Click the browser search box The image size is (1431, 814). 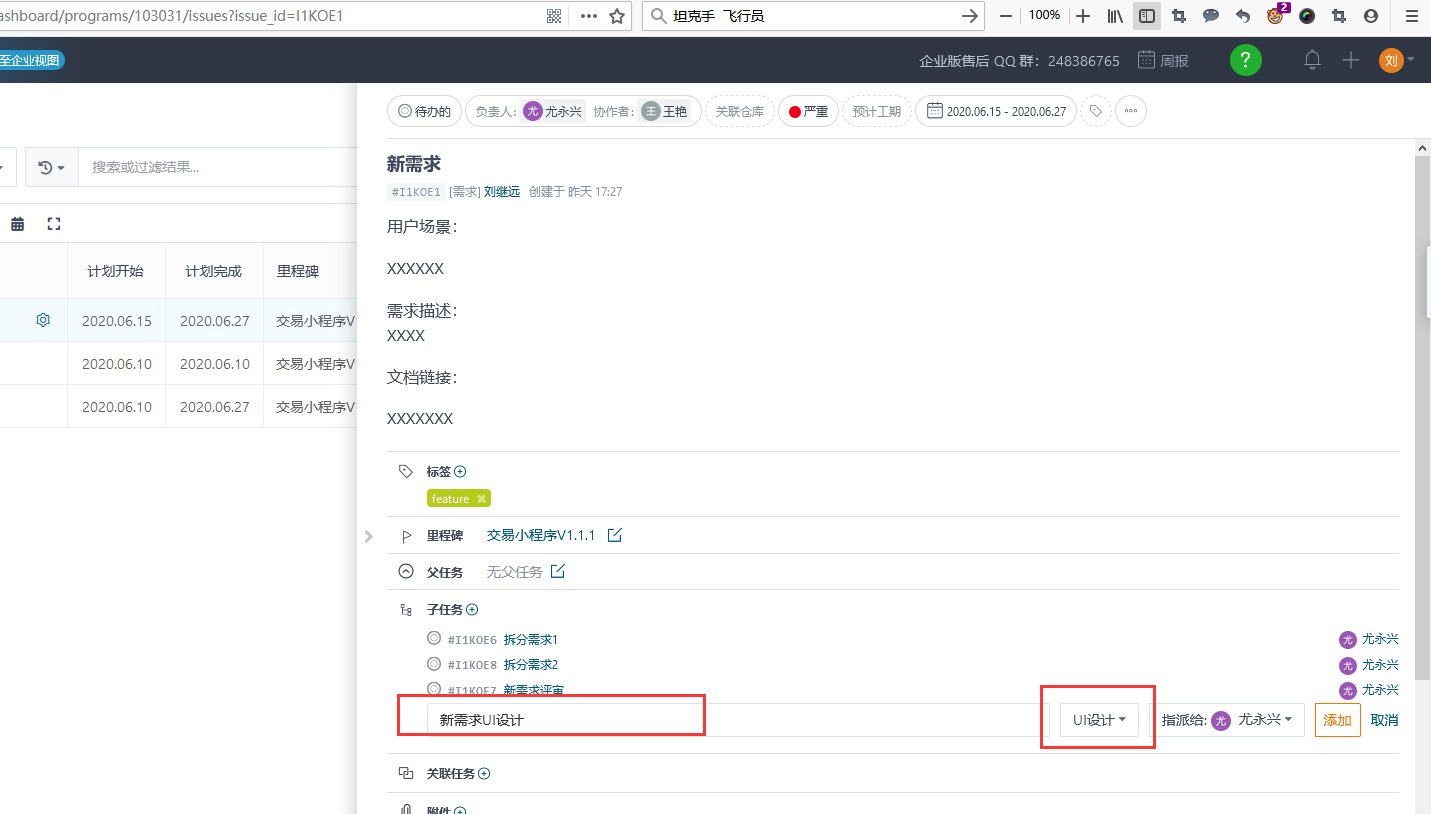pos(815,16)
